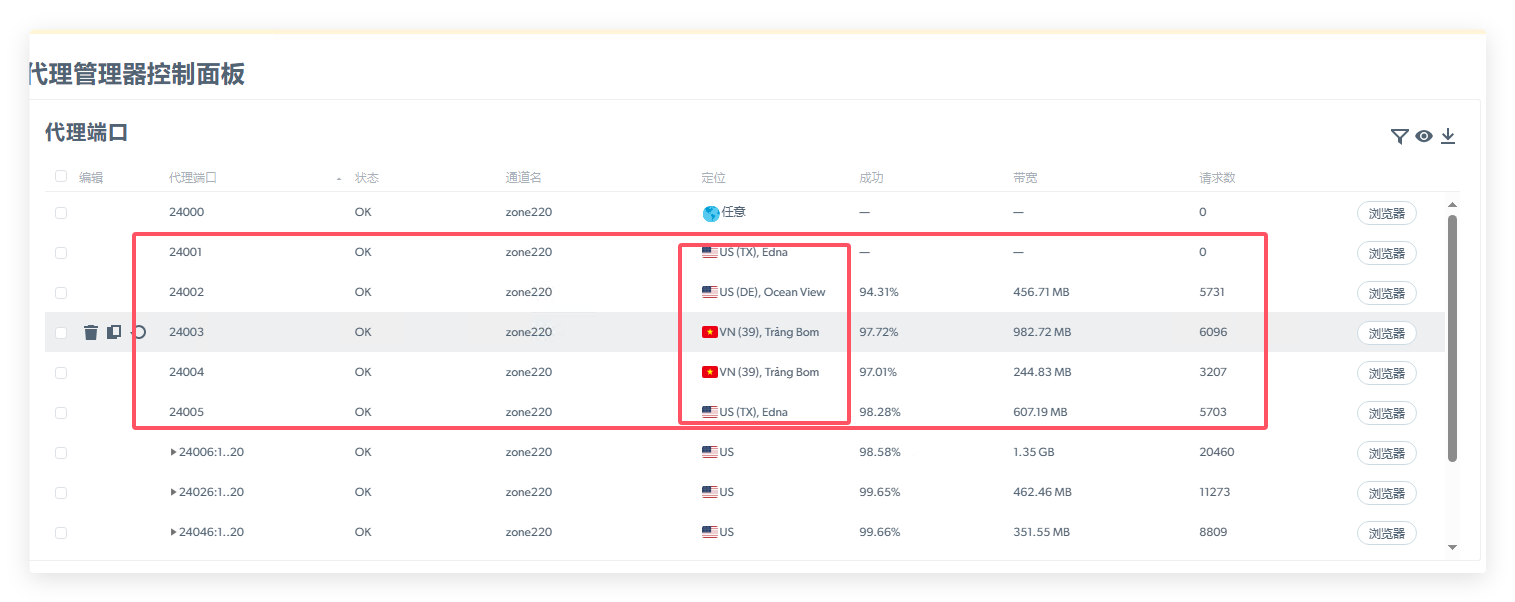Click the Vietnam flag on port 24004

[710, 373]
